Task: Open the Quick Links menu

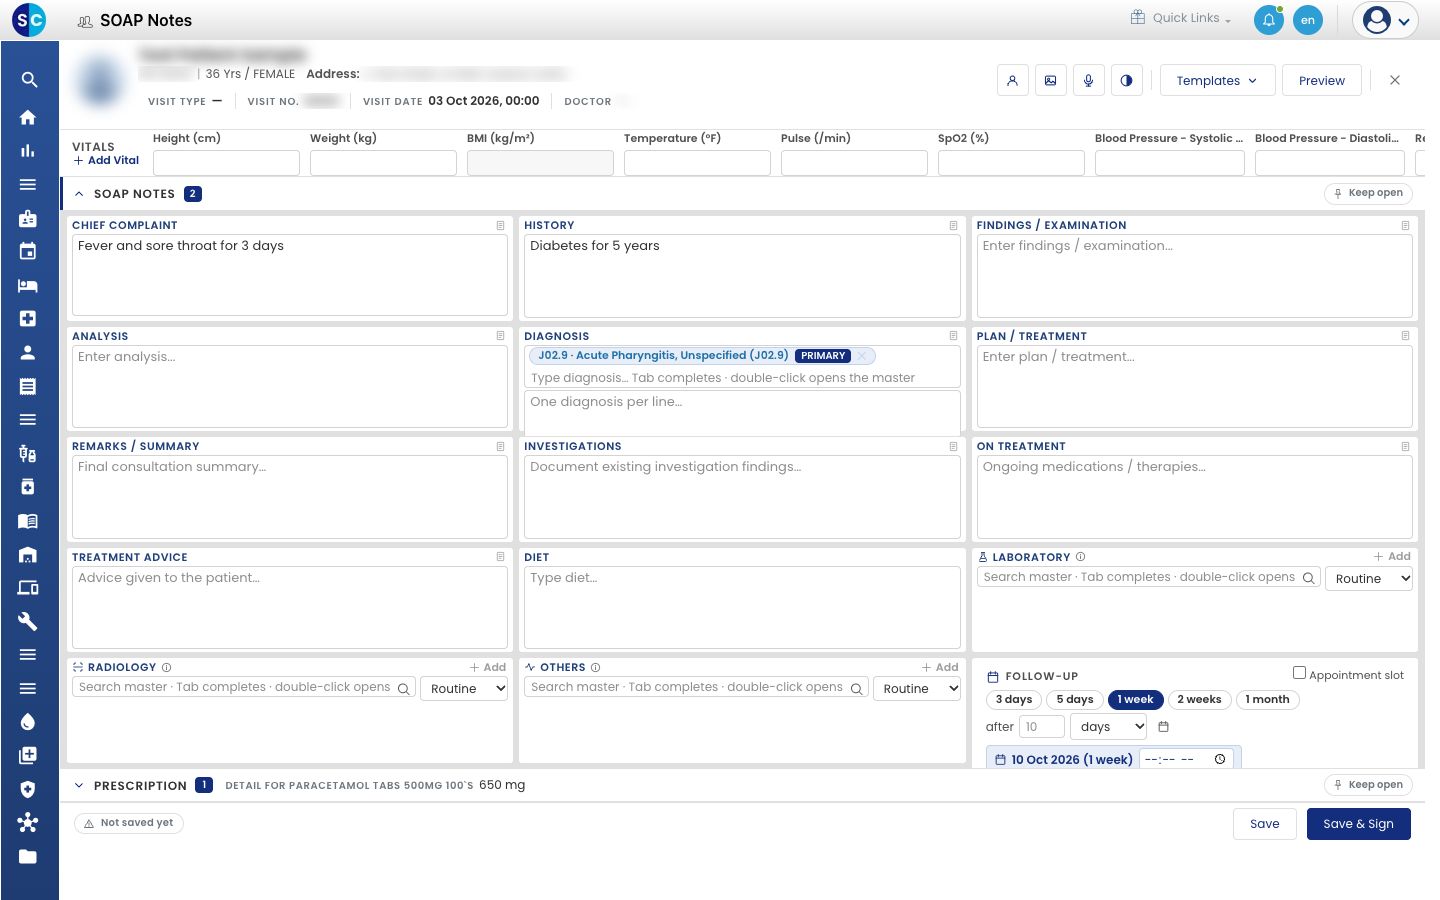Action: click(1181, 18)
